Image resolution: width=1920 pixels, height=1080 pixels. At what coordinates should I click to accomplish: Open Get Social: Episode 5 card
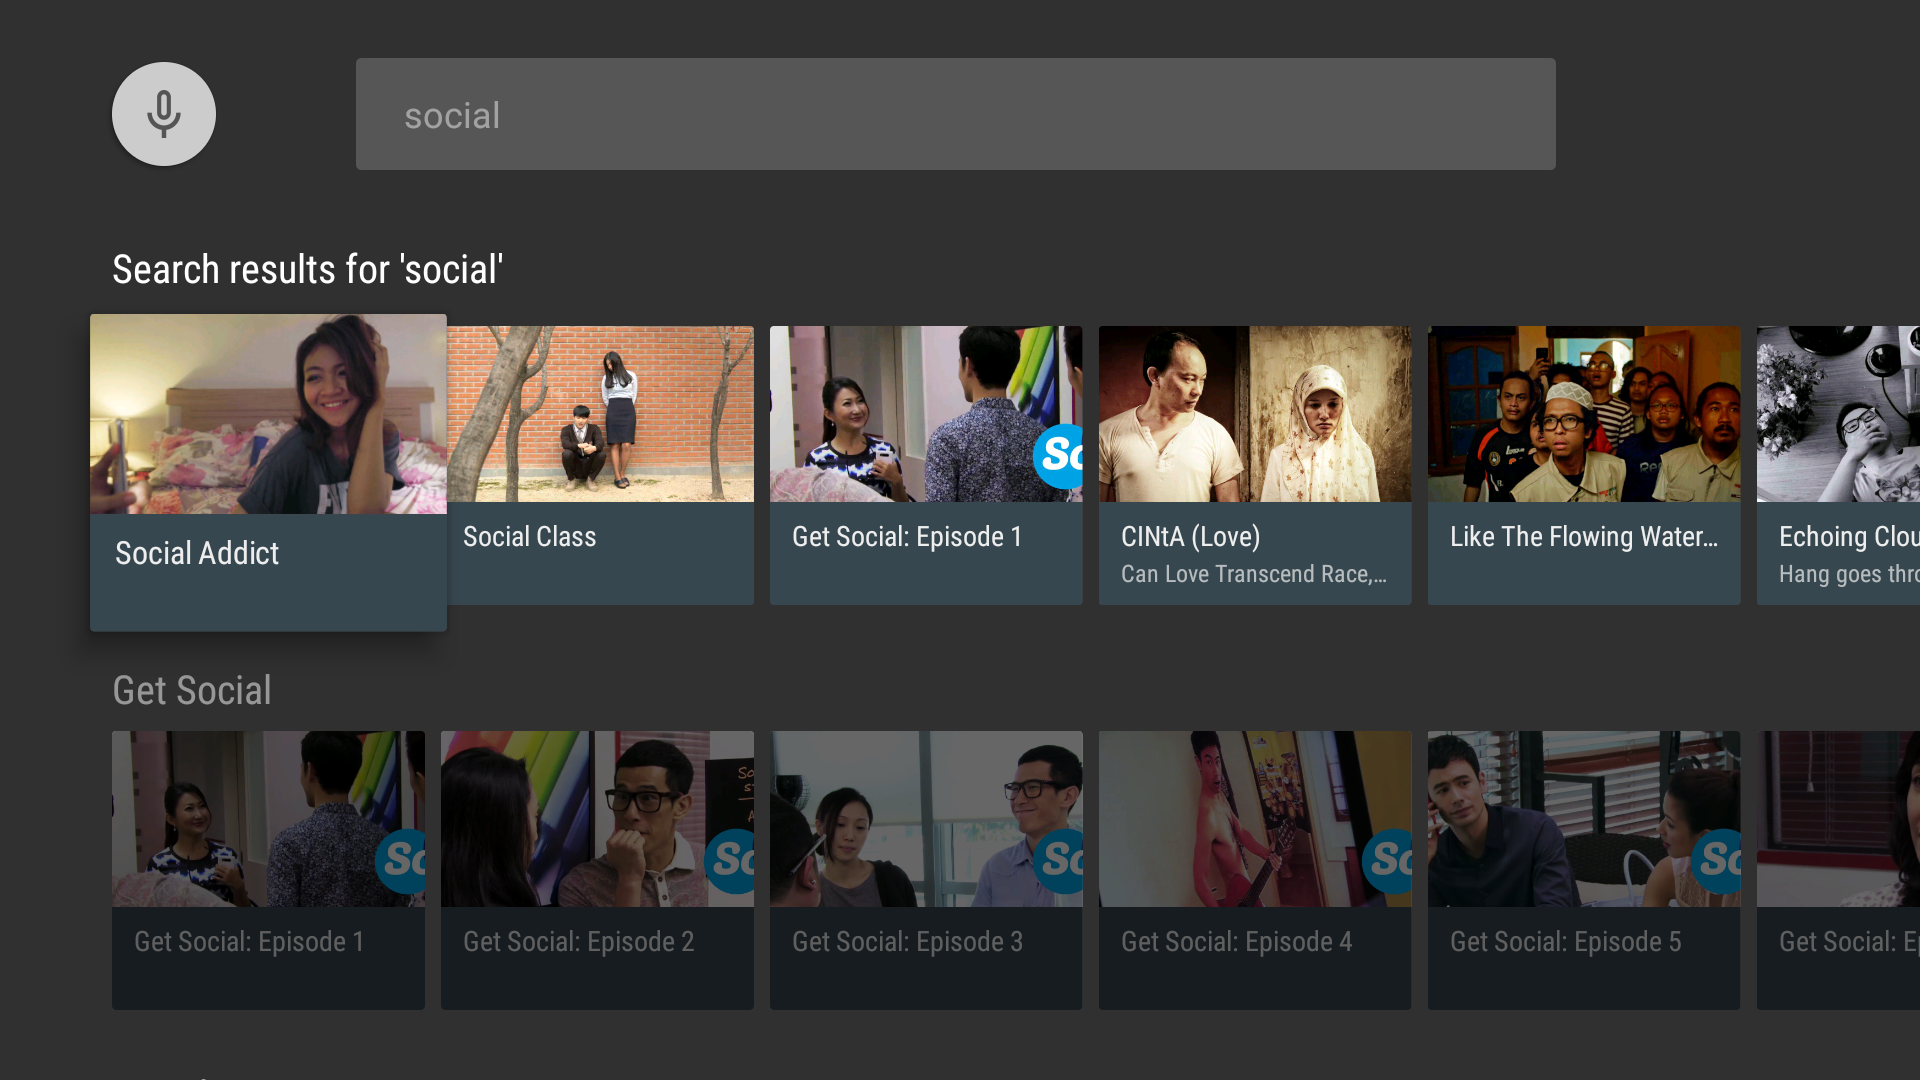(1584, 870)
